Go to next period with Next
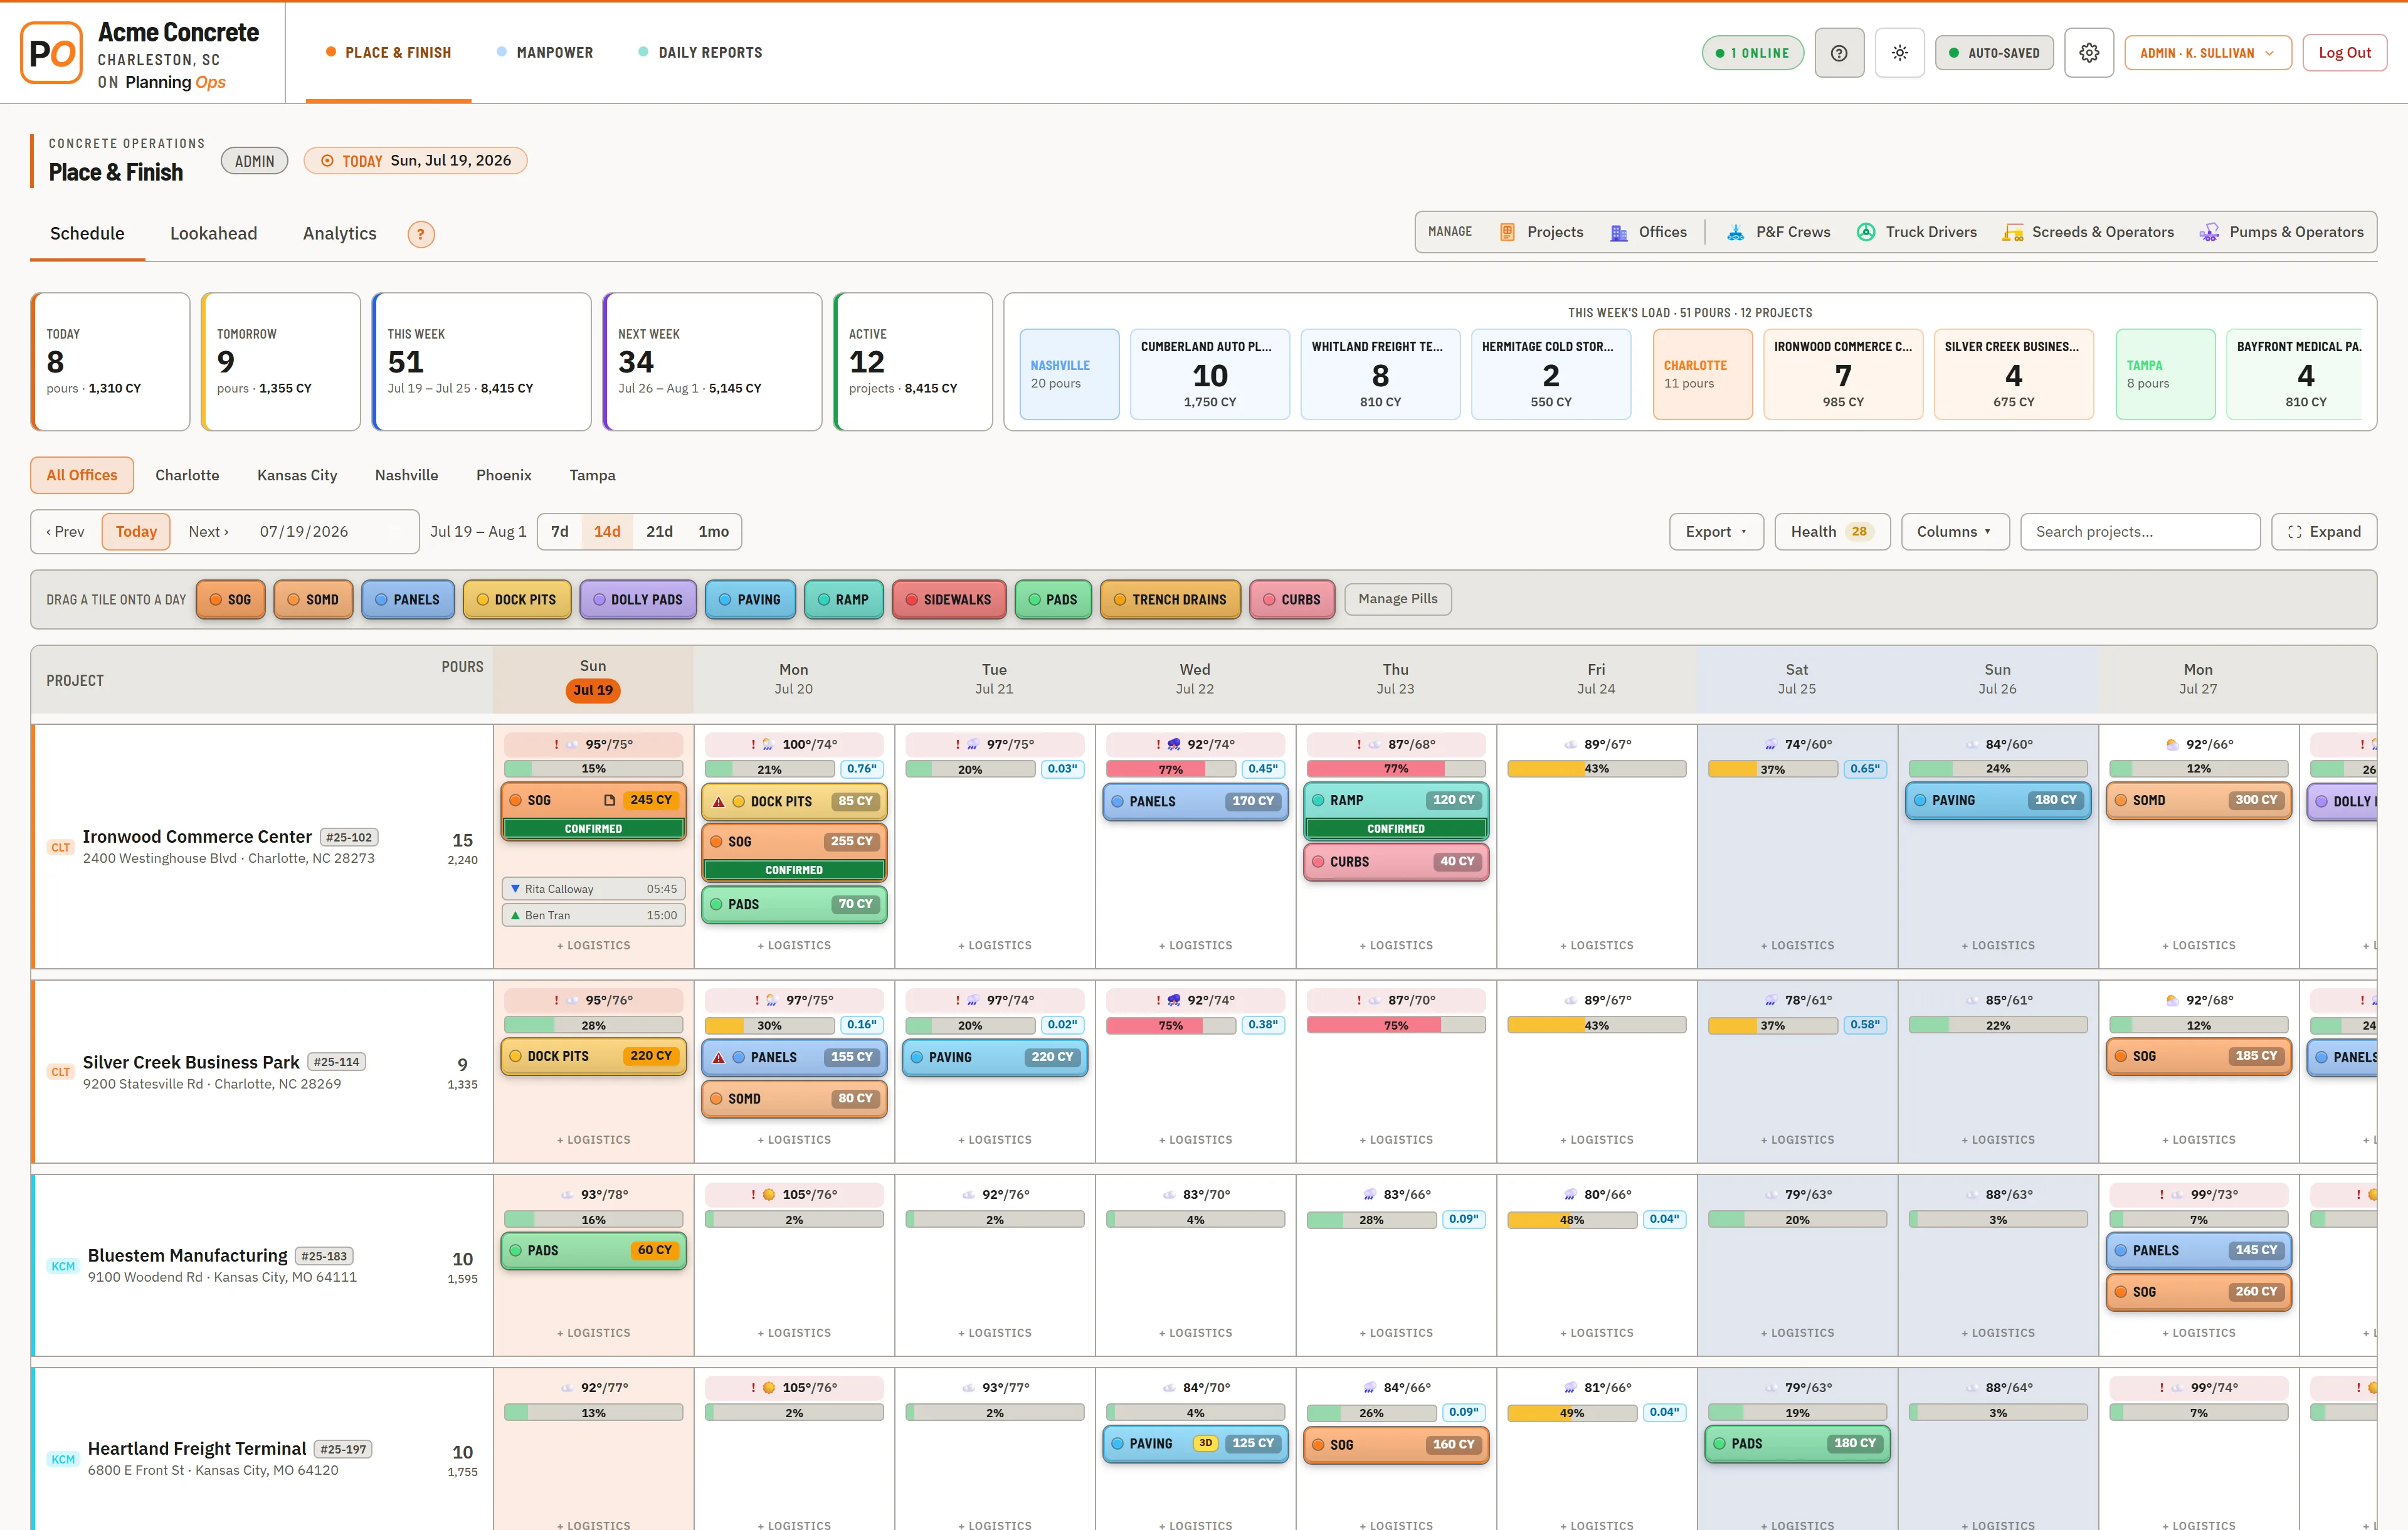This screenshot has width=2408, height=1530. tap(209, 532)
